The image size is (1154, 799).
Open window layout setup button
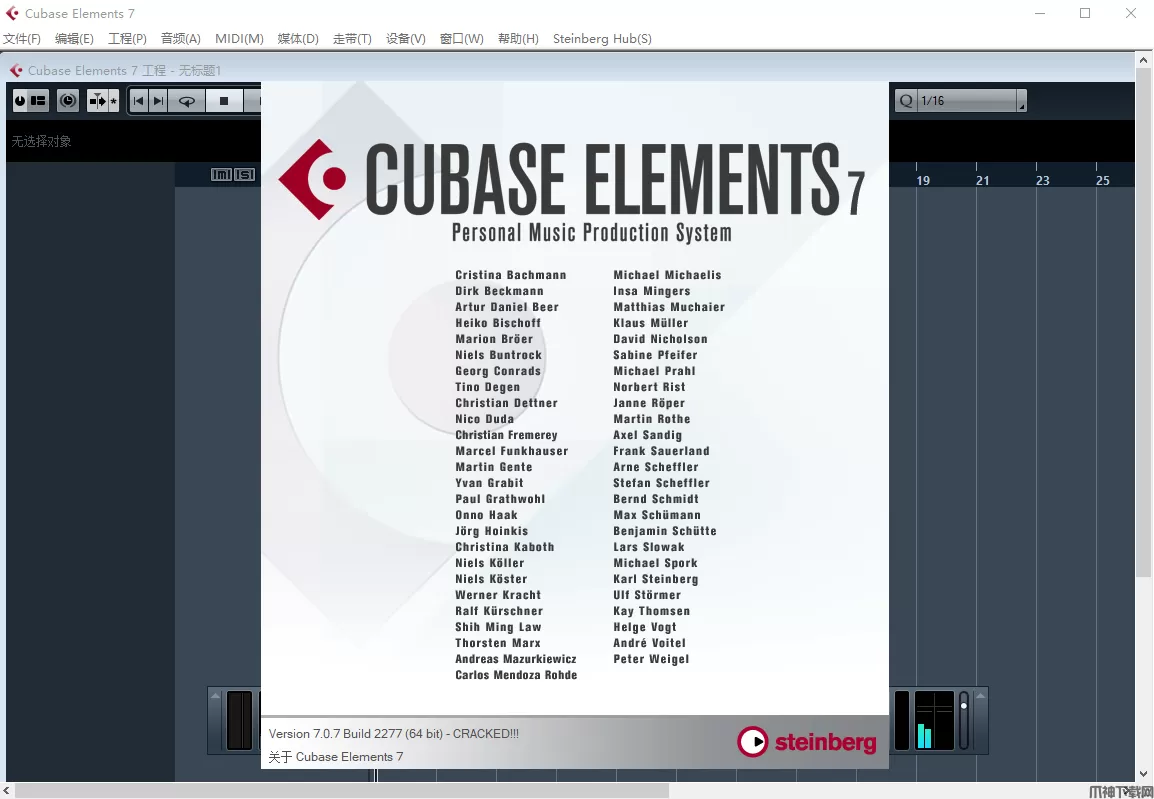(38, 100)
